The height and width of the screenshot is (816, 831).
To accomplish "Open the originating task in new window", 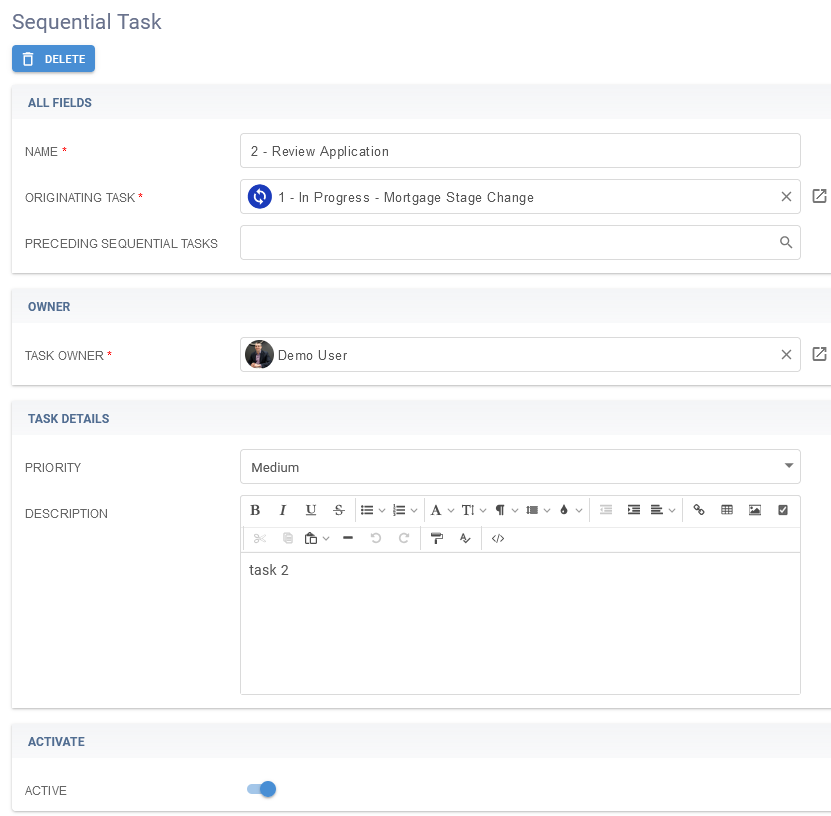I will coord(819,197).
